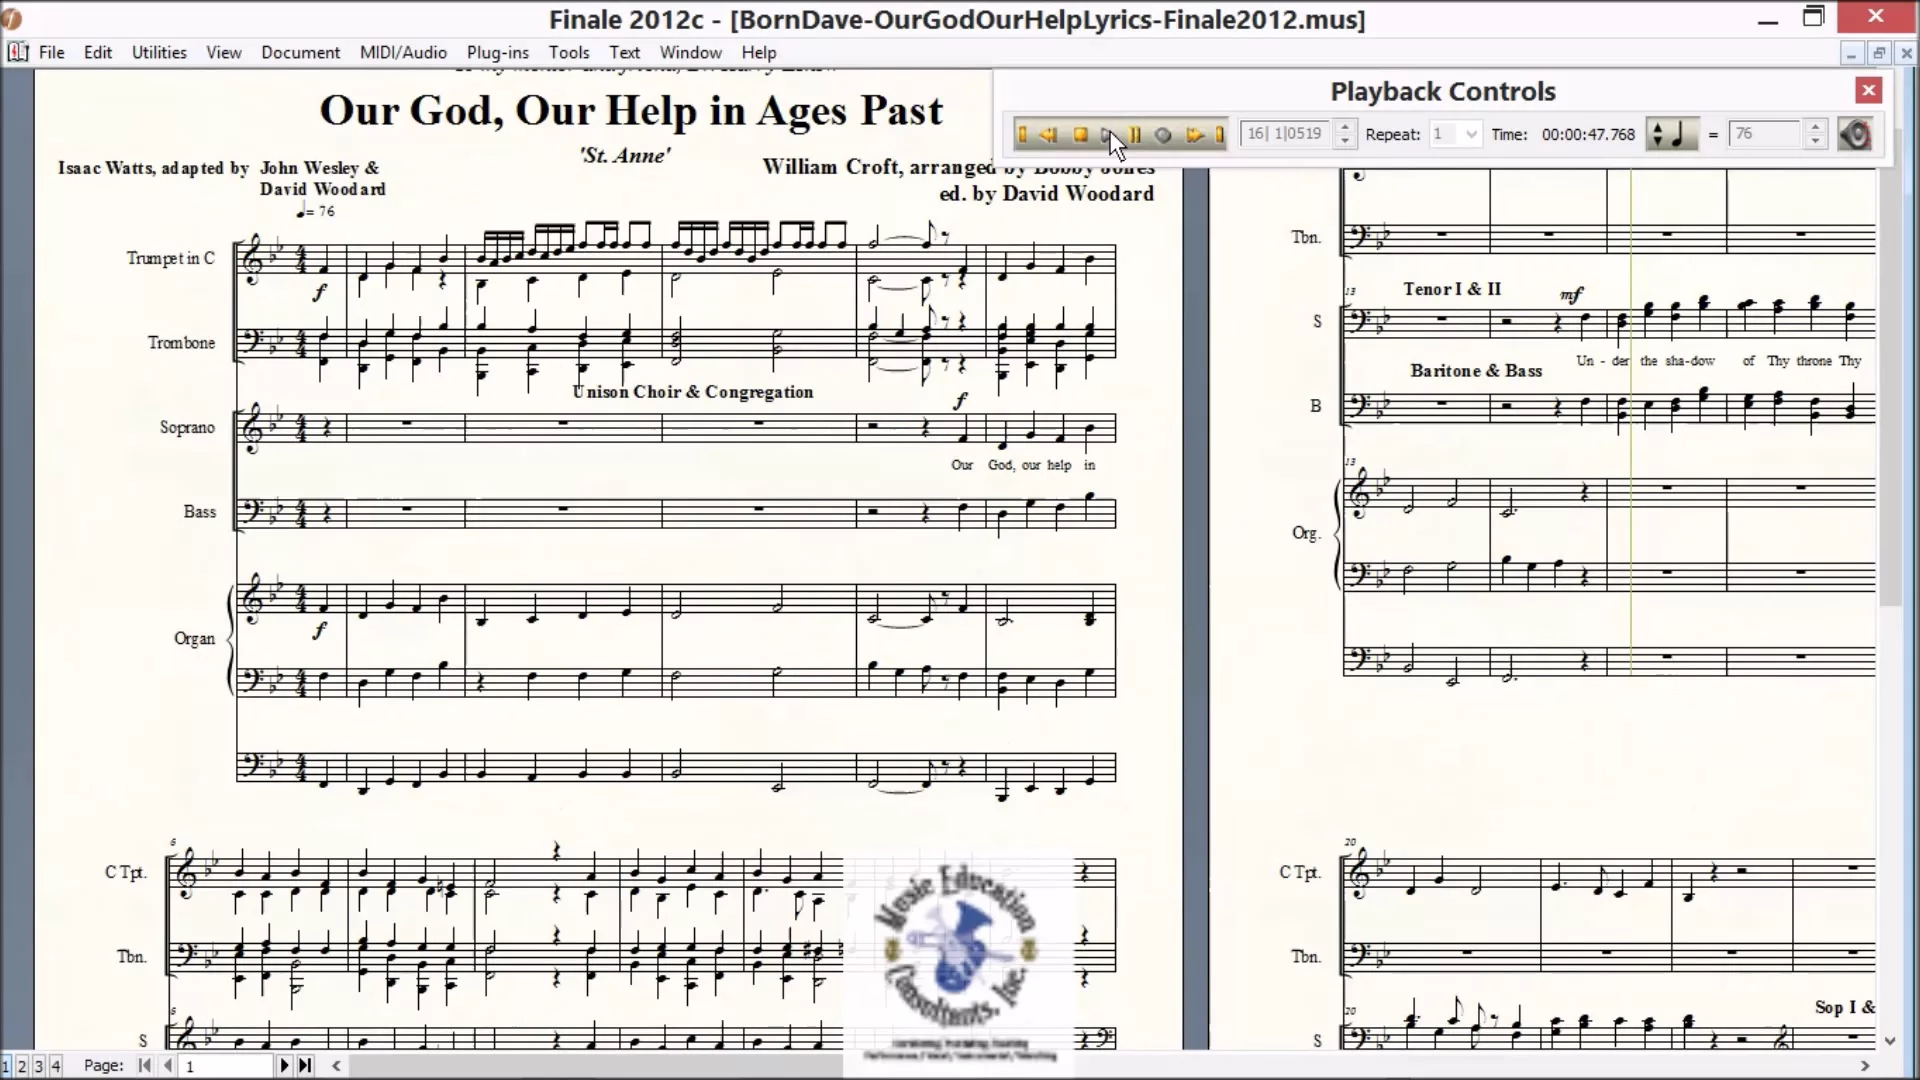Viewport: 1920px width, 1080px height.
Task: Decrease the measure counter with its down arrow
Action: pos(1345,141)
